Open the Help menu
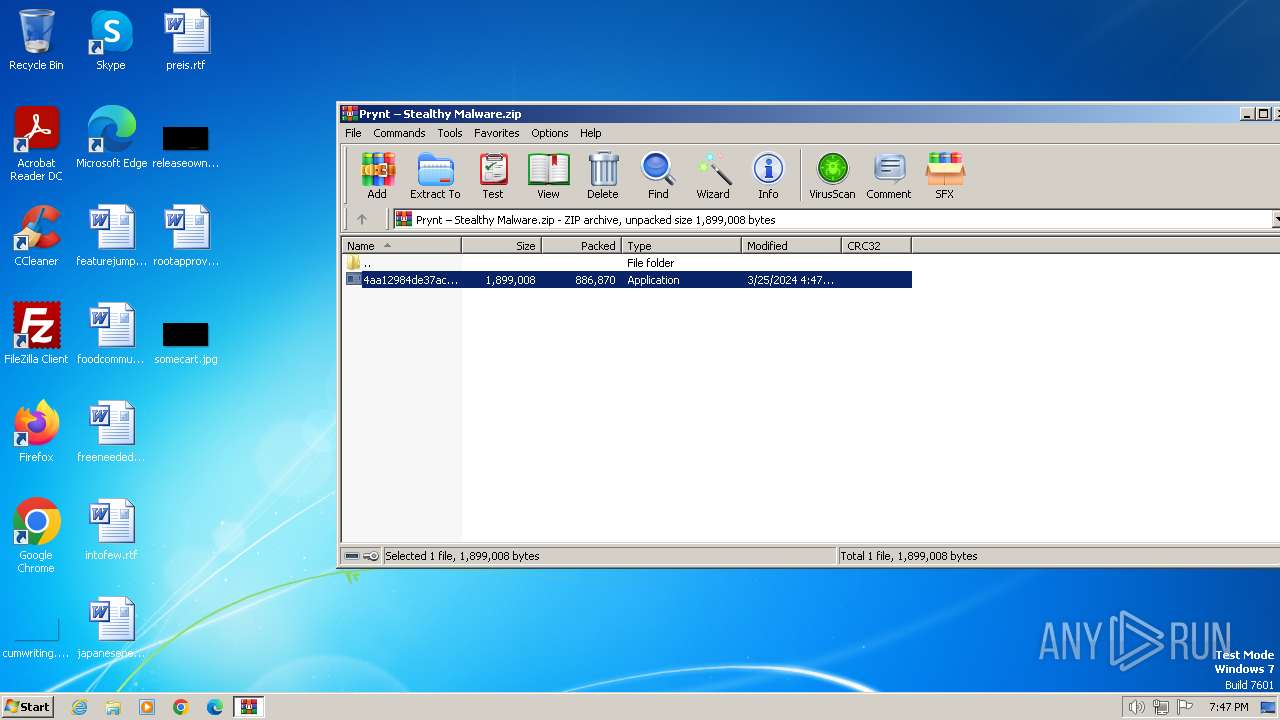1280x720 pixels. (x=591, y=133)
